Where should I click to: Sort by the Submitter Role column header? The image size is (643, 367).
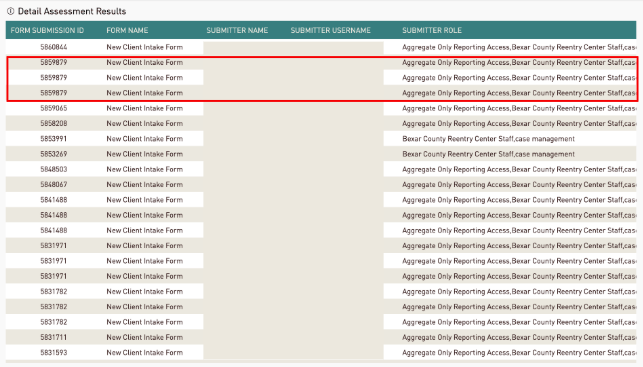432,30
